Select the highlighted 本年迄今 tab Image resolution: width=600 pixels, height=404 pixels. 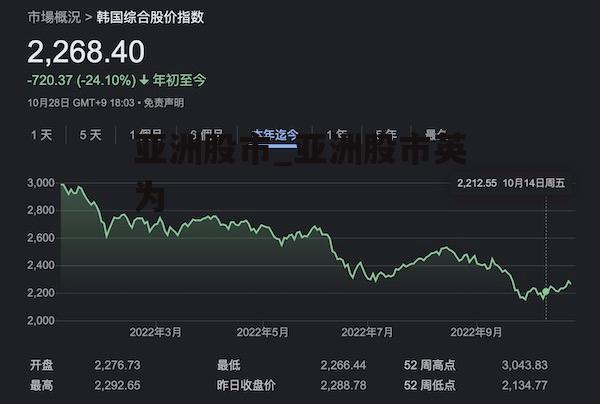(x=274, y=135)
